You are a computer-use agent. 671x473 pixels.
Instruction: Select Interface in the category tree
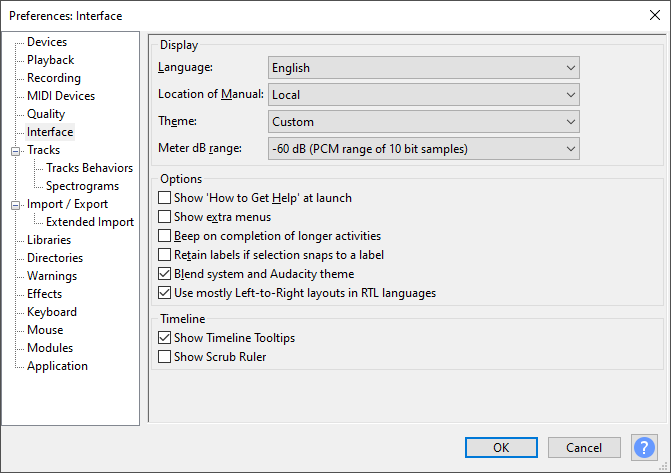coord(50,132)
